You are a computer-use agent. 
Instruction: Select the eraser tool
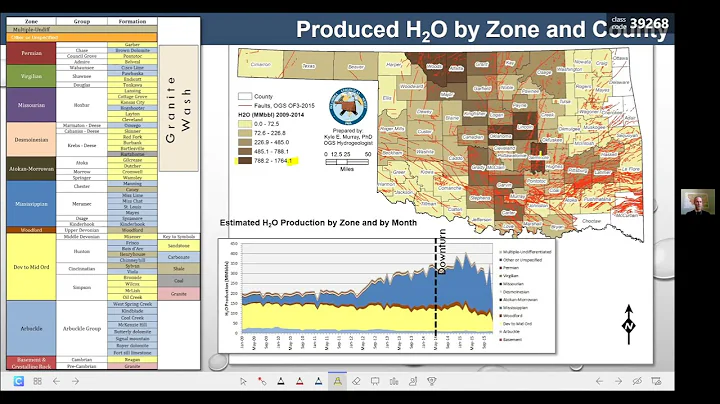click(356, 381)
